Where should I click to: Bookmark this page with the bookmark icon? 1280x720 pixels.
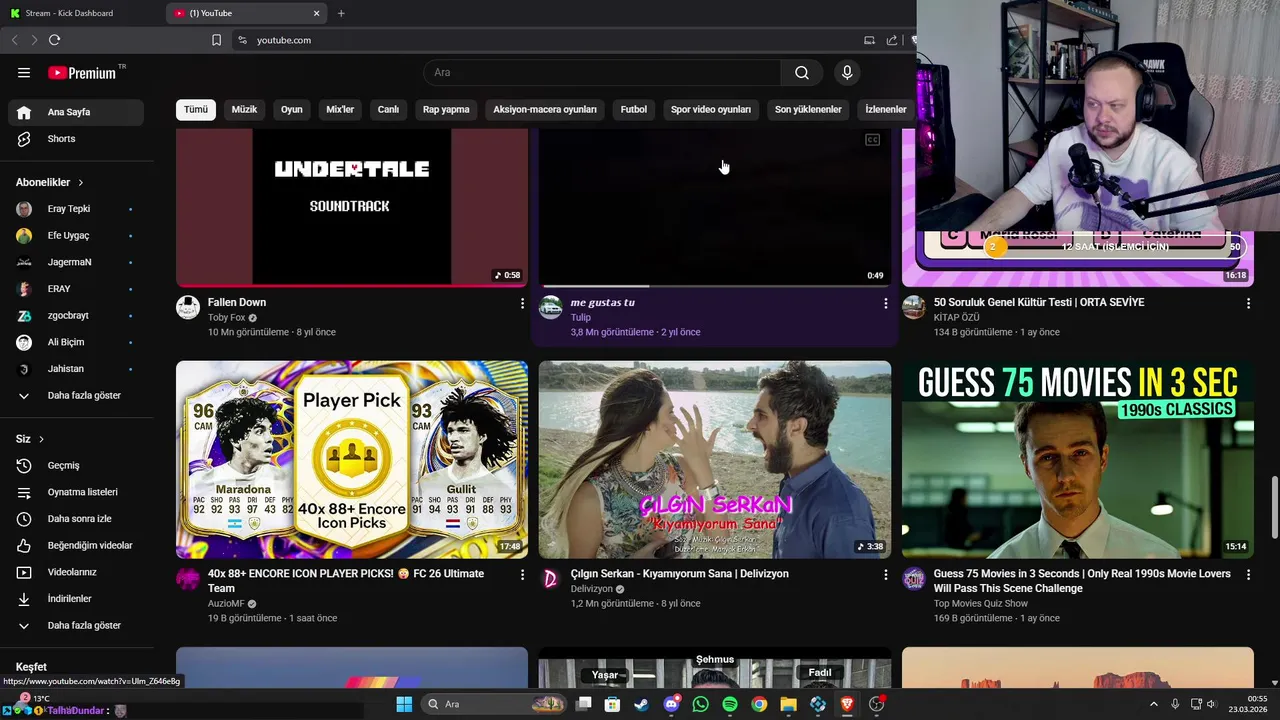(x=216, y=40)
